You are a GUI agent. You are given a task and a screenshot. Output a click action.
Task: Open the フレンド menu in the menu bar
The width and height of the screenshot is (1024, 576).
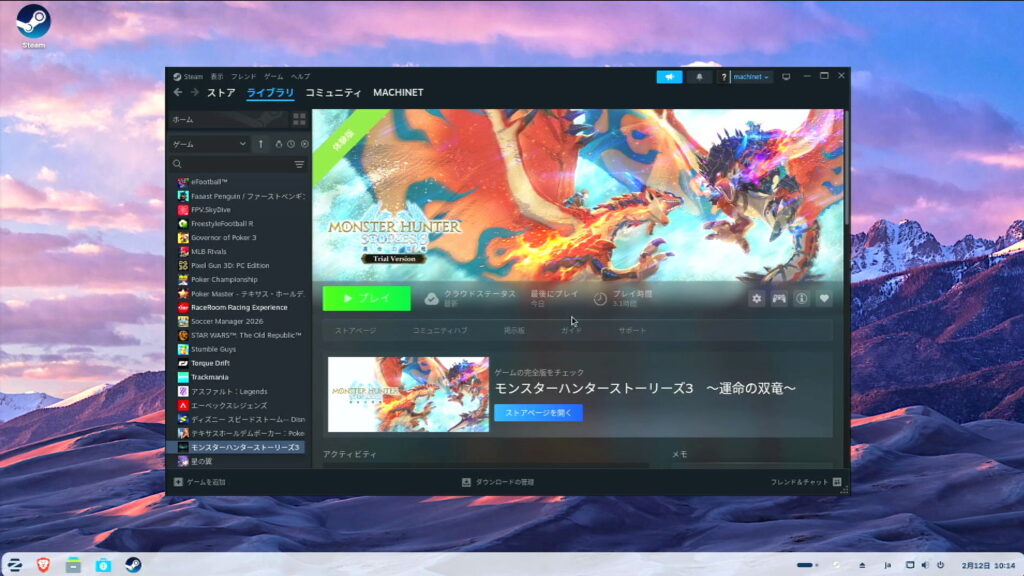[243, 77]
